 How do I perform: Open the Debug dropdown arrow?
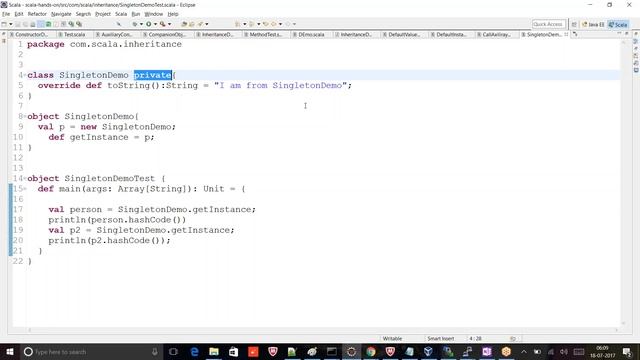[141, 24]
